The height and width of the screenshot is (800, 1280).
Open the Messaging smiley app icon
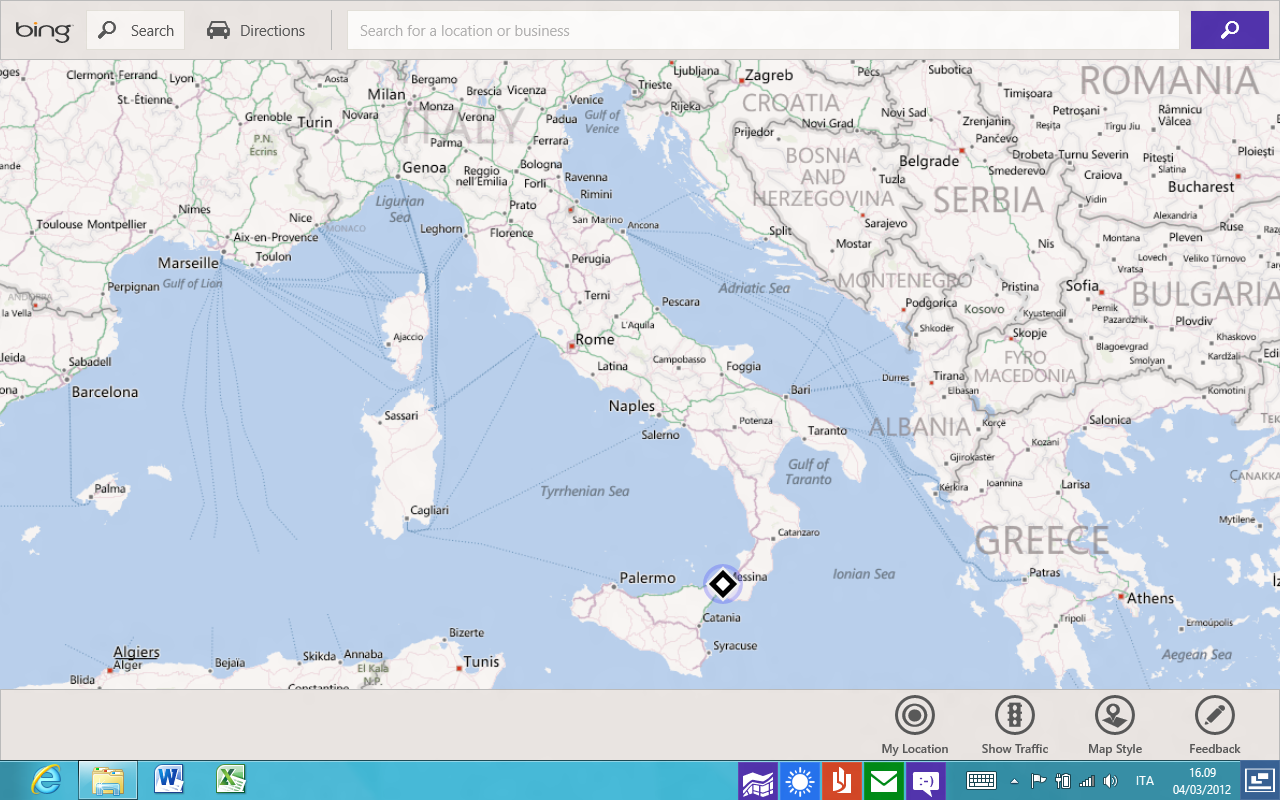(926, 782)
